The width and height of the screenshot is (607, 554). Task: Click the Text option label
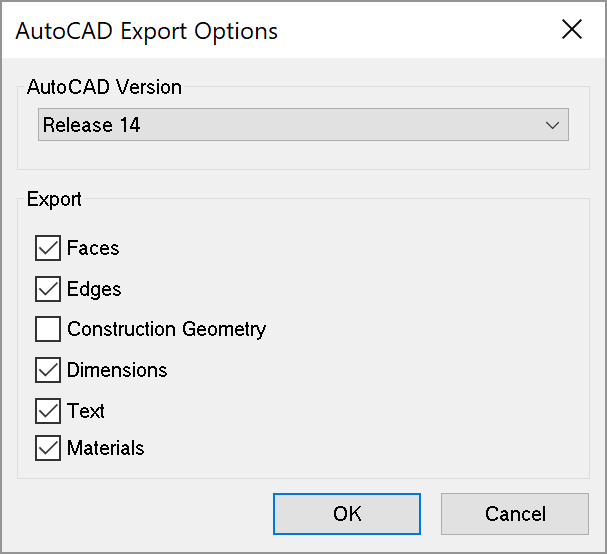pyautogui.click(x=86, y=411)
